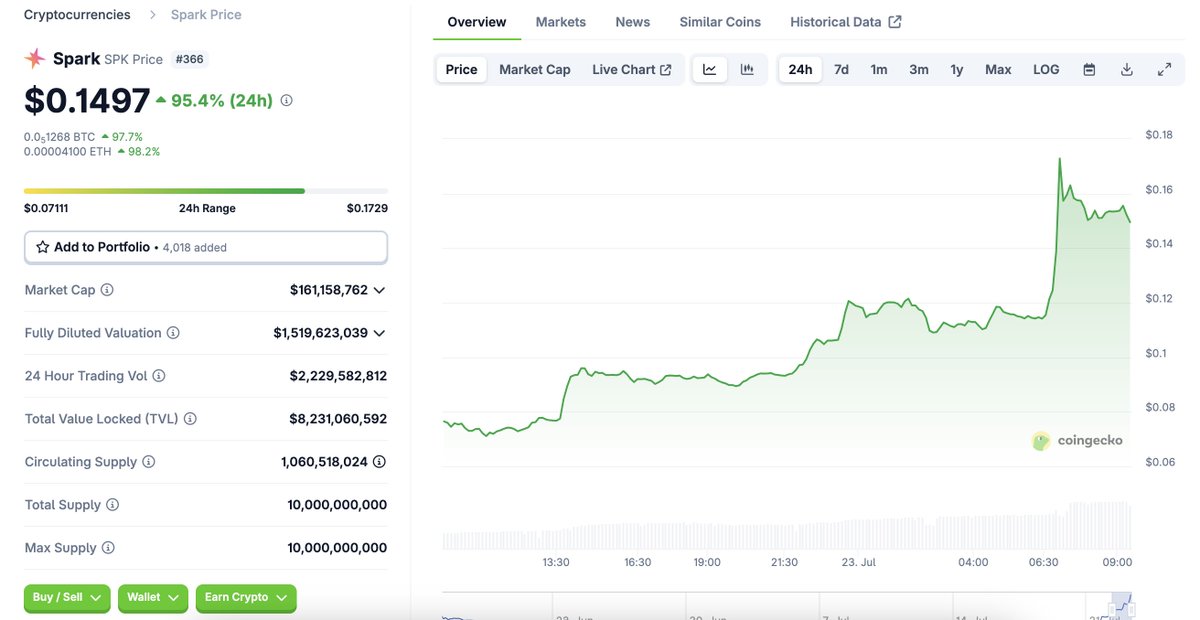Click the fullscreen expand chart icon
1200x620 pixels.
tap(1165, 70)
